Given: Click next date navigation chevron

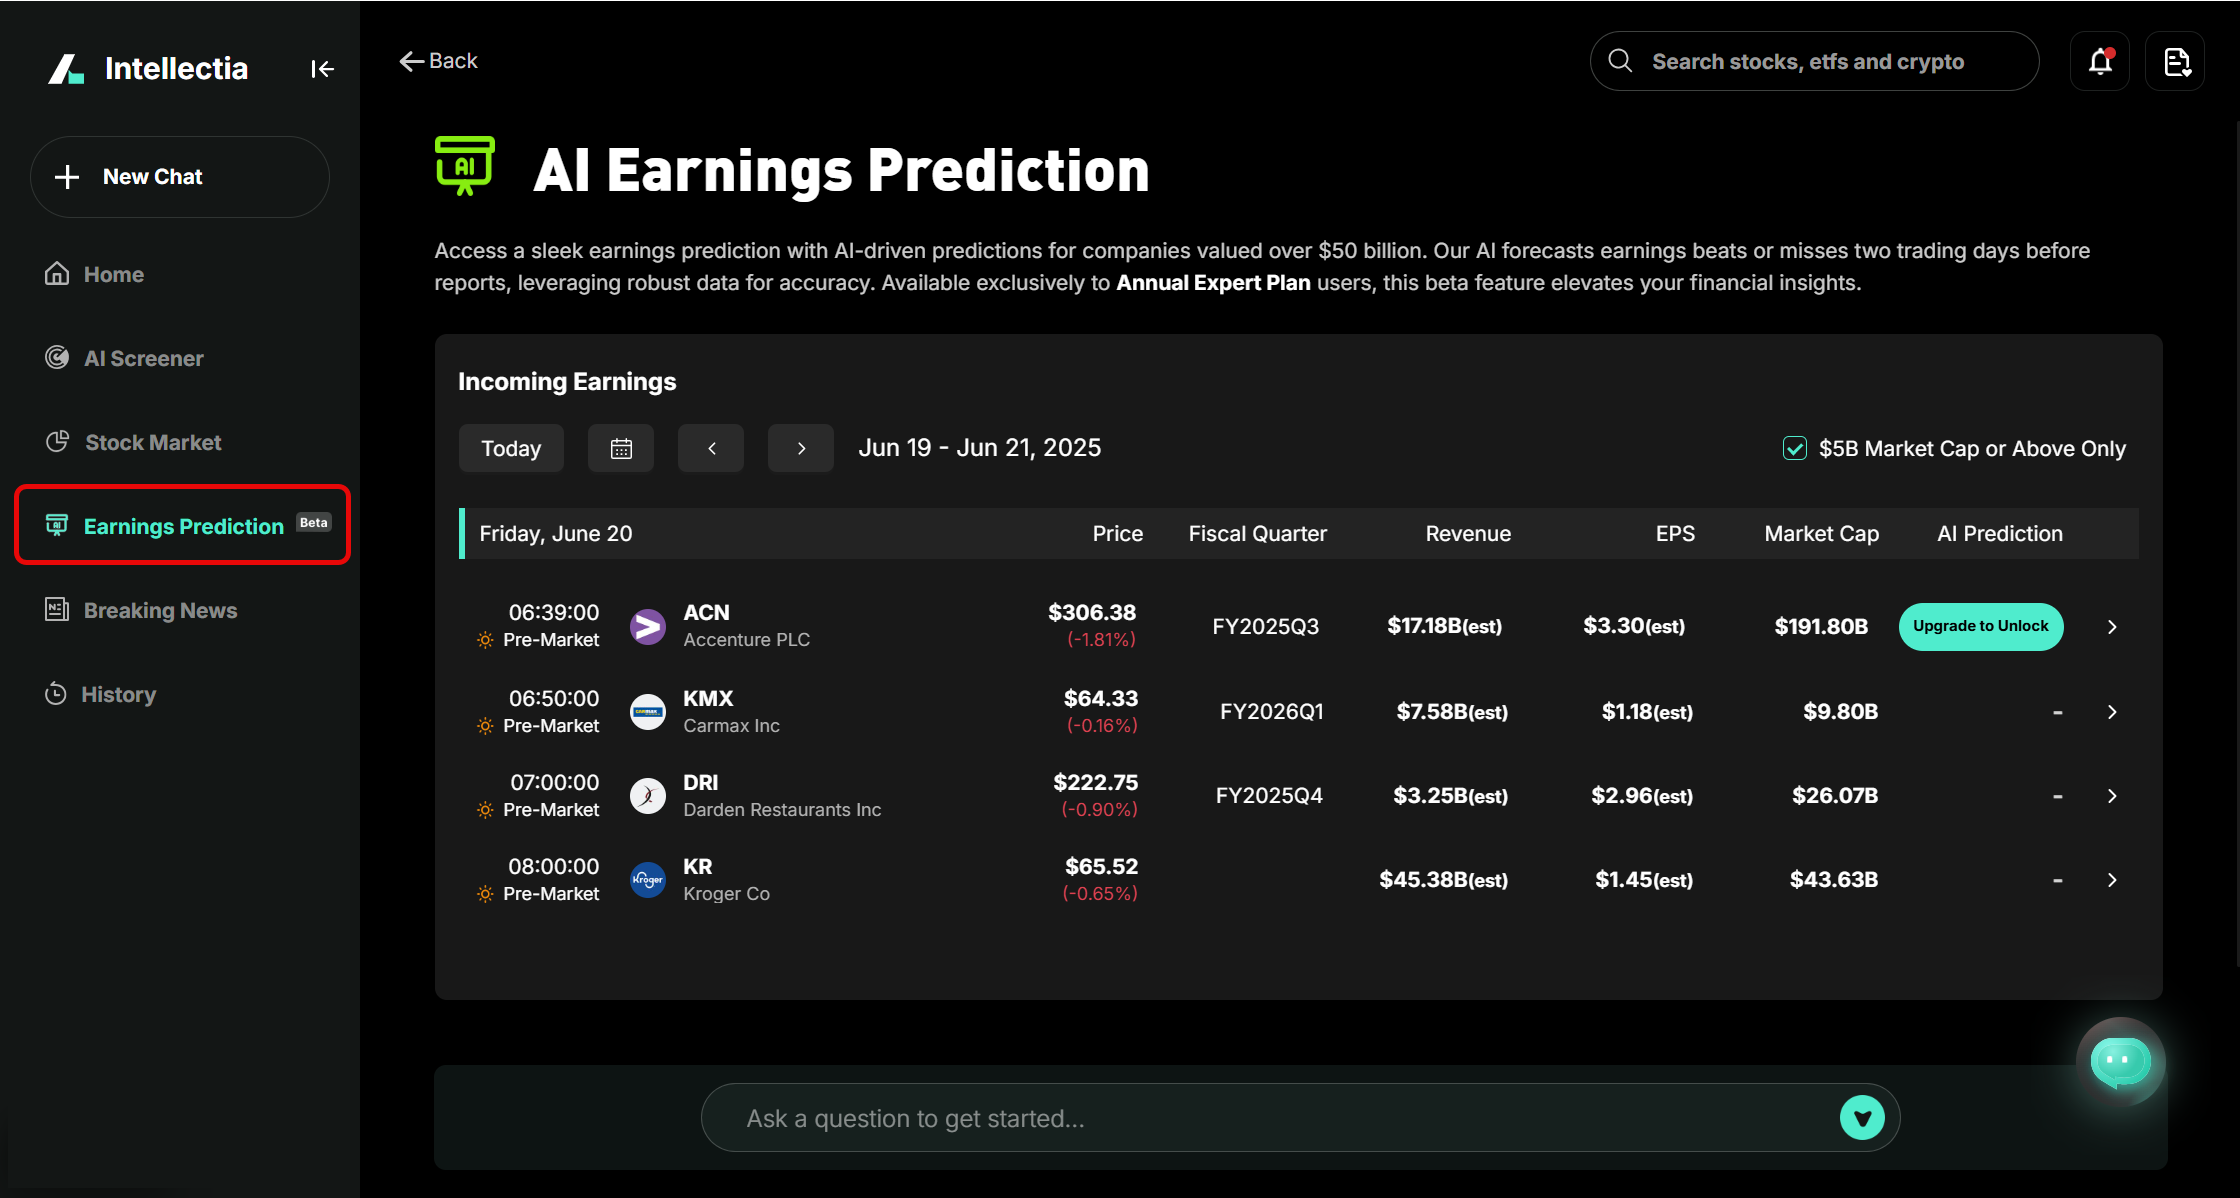Looking at the screenshot, I should pos(800,448).
